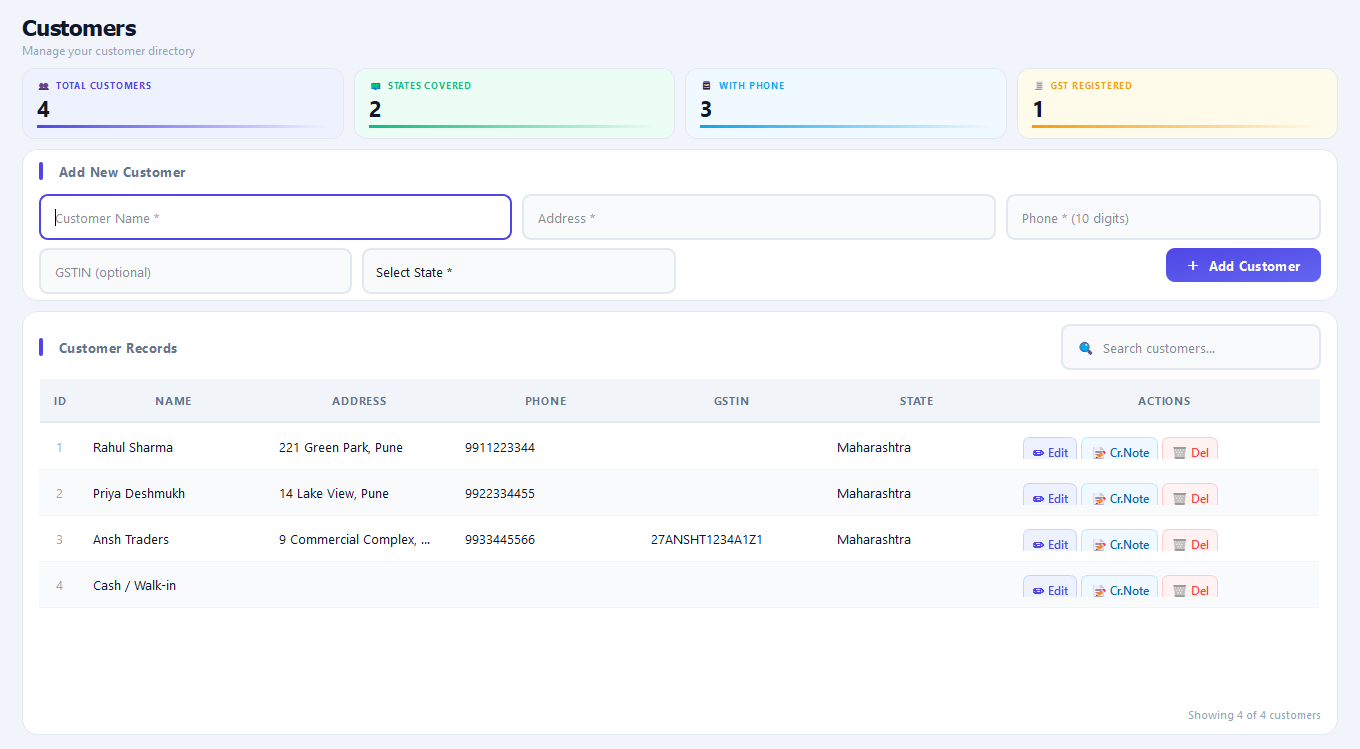The width and height of the screenshot is (1360, 749).
Task: Select the name Cash / Walk-in
Action: click(x=134, y=585)
